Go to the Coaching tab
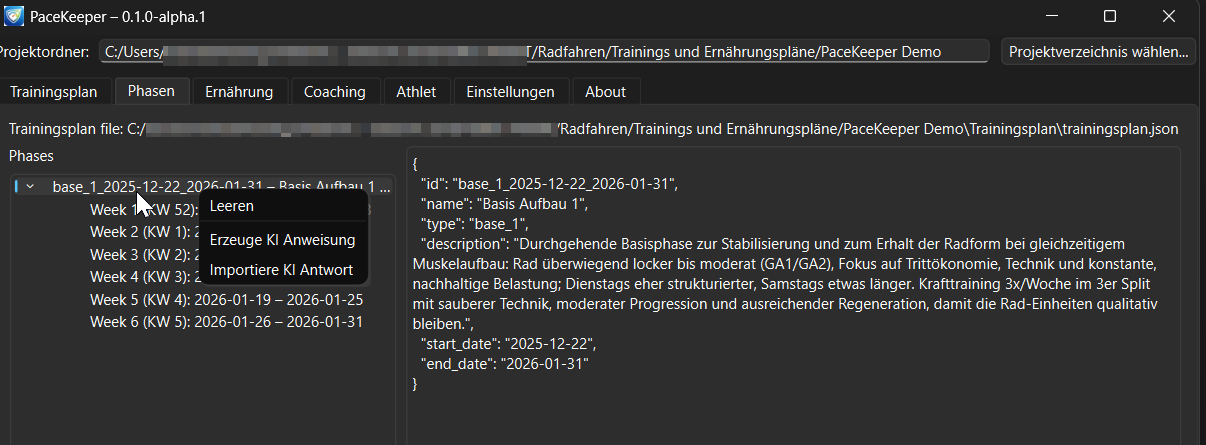 [x=335, y=92]
